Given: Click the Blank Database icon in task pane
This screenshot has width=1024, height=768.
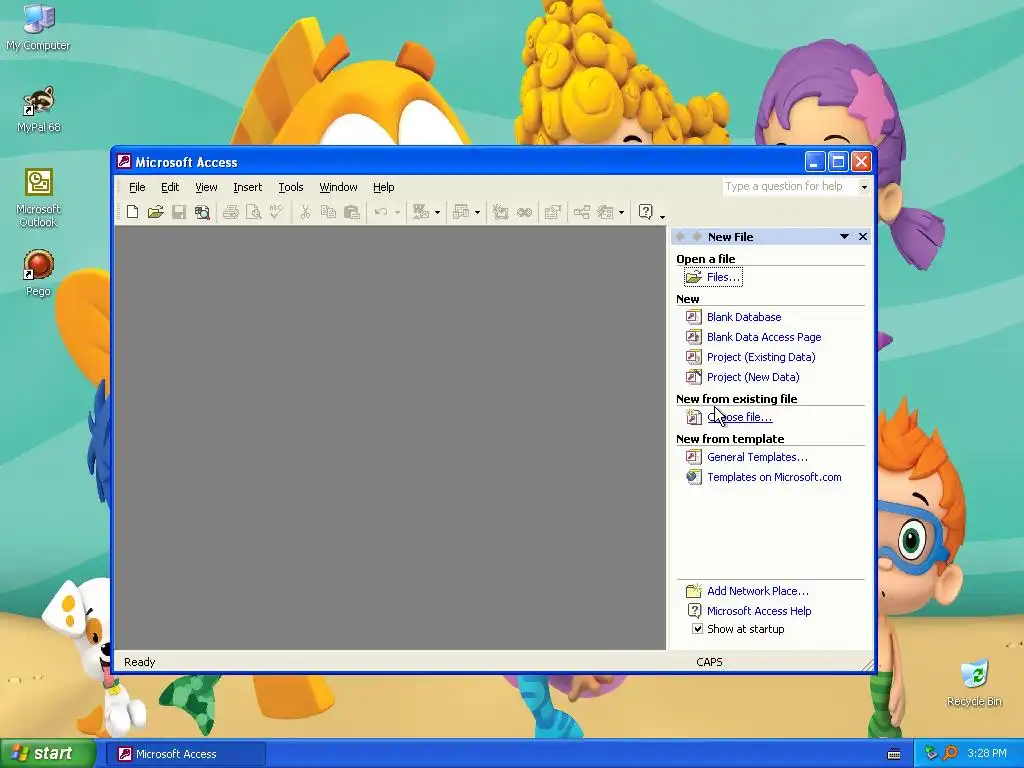Looking at the screenshot, I should click(694, 317).
